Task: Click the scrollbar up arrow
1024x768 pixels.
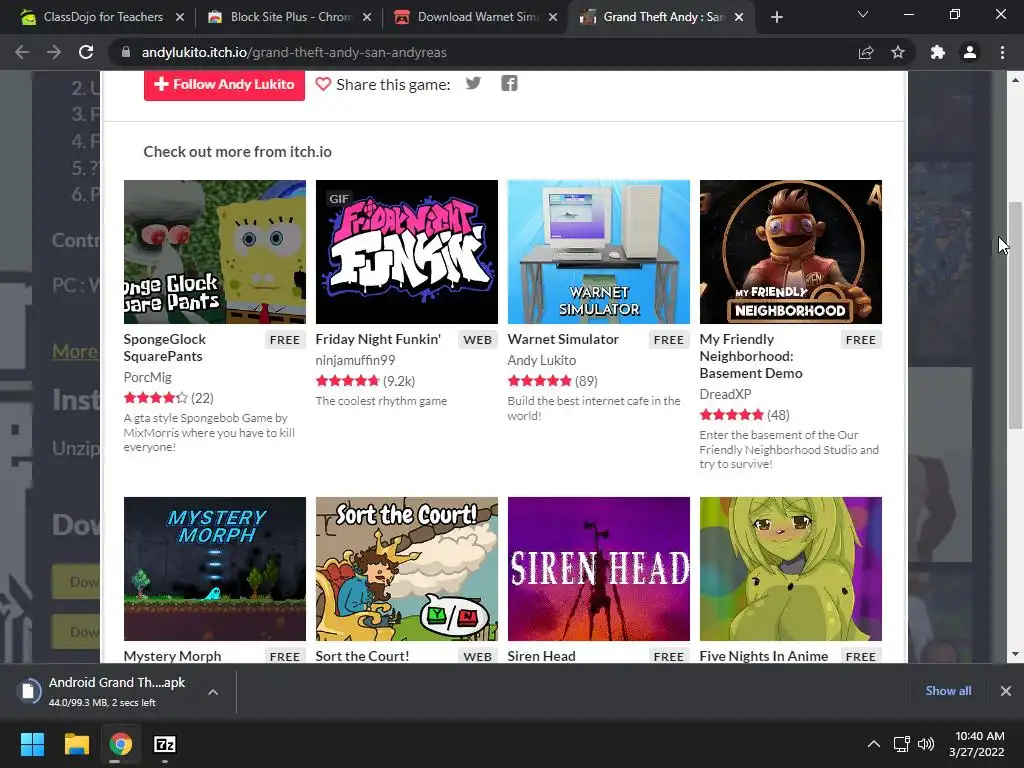Action: pyautogui.click(x=1015, y=80)
